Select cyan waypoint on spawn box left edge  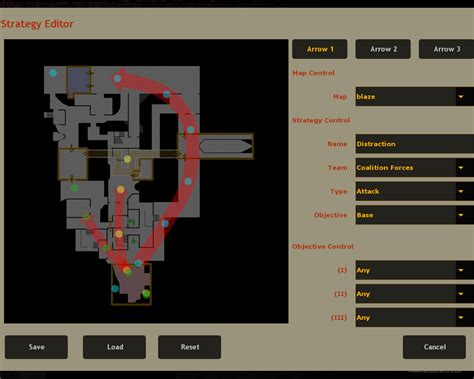tap(115, 288)
